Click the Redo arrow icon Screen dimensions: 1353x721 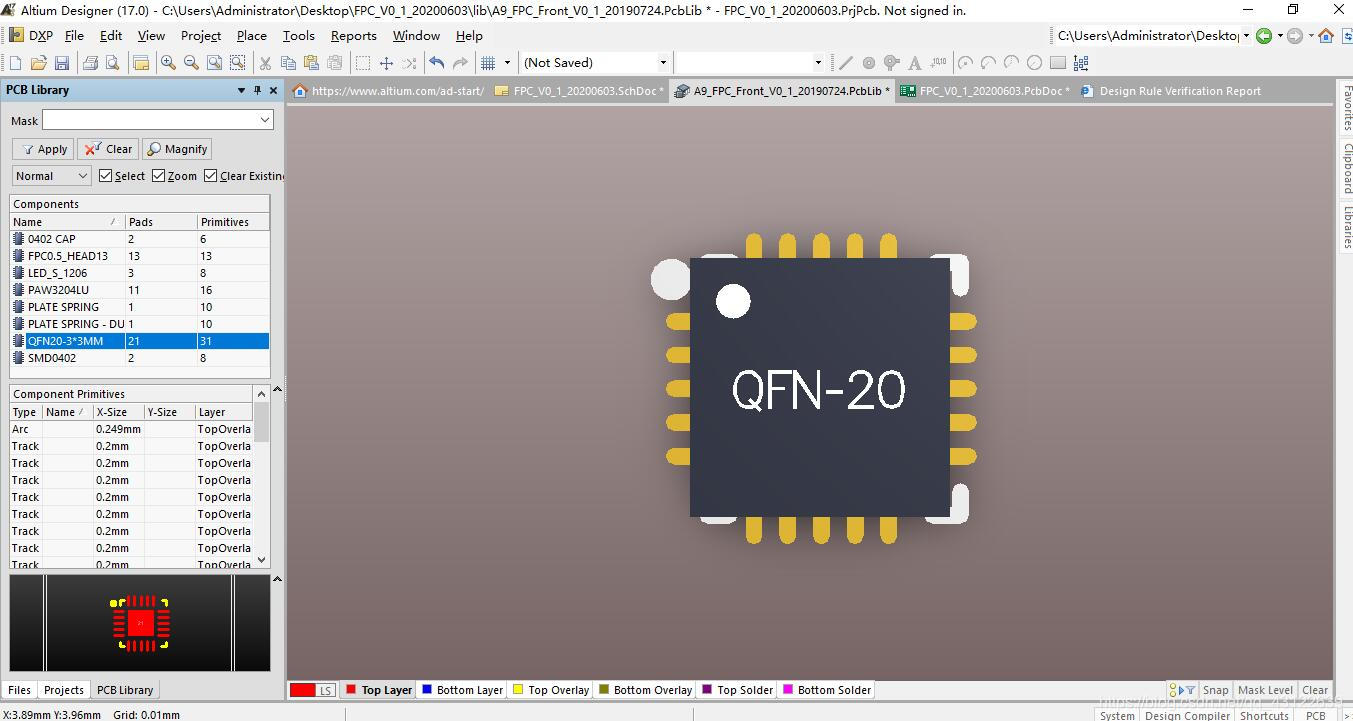coord(460,63)
